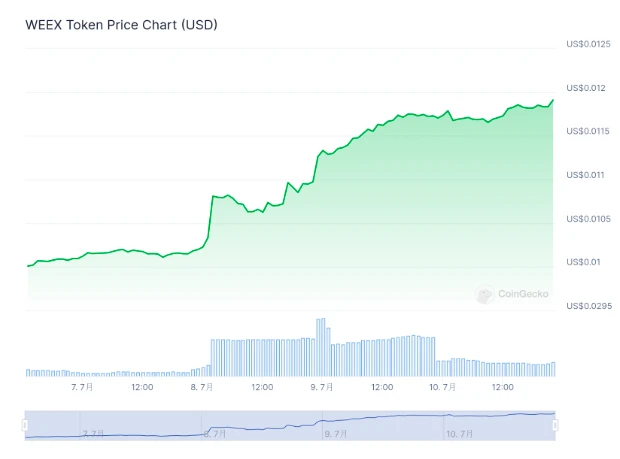620x459 pixels.
Task: Click the CoinGecko gecko logo icon
Action: point(484,295)
